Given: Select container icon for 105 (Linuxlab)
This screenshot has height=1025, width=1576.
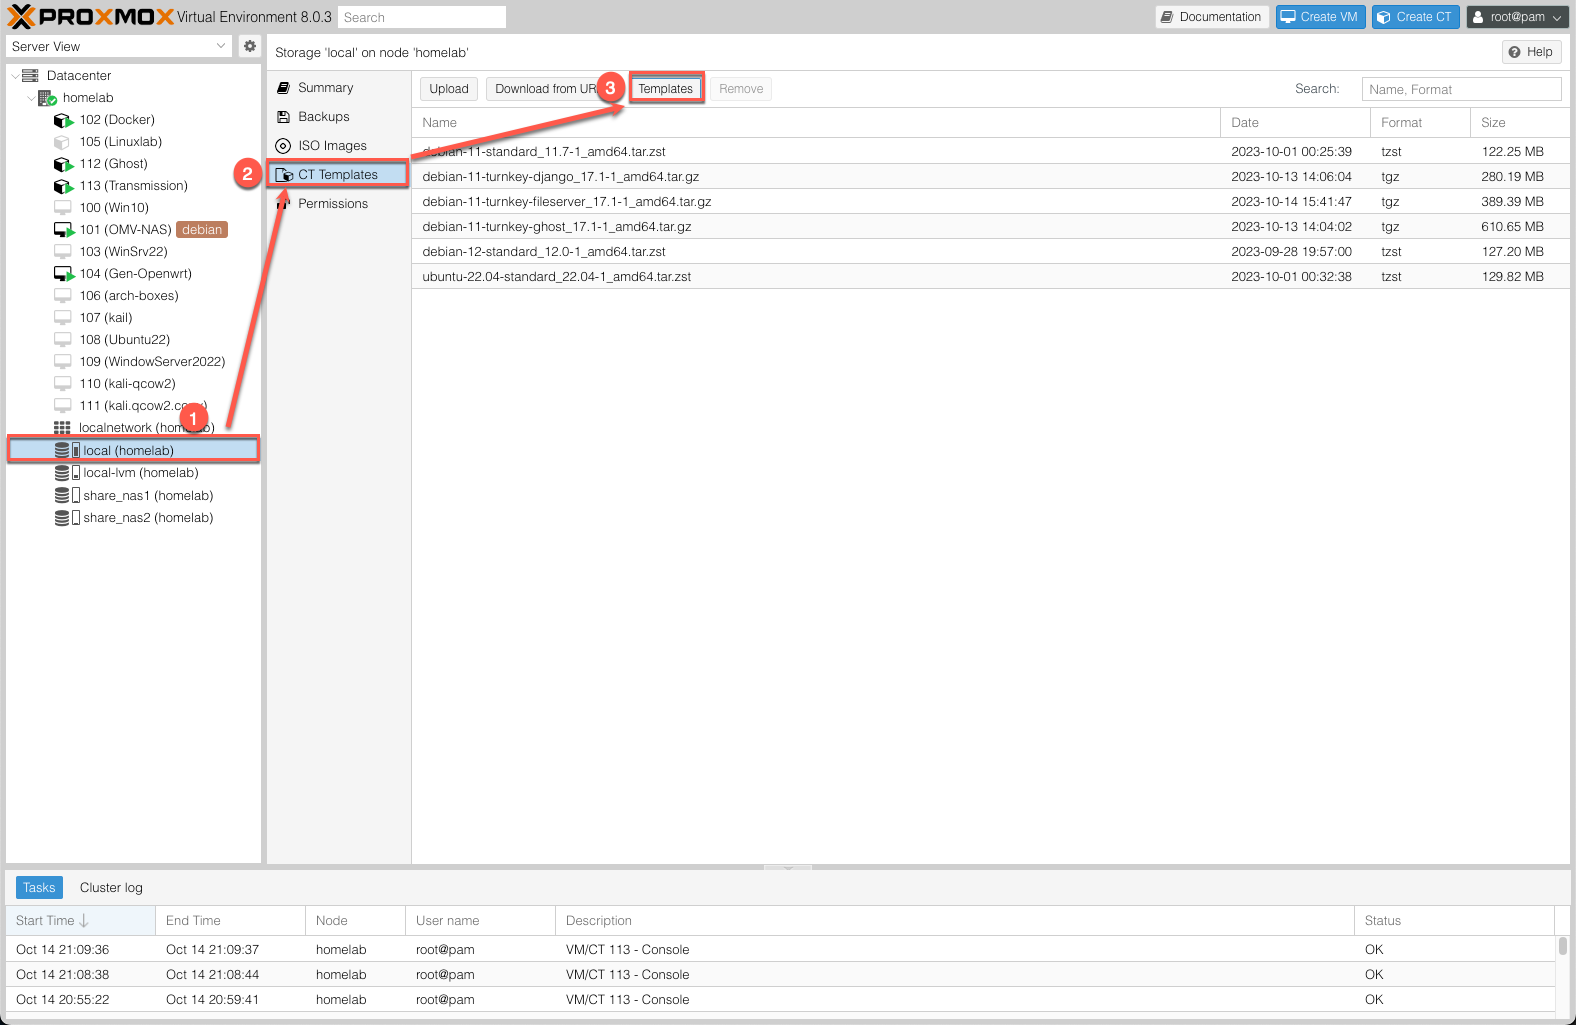Looking at the screenshot, I should (x=62, y=142).
